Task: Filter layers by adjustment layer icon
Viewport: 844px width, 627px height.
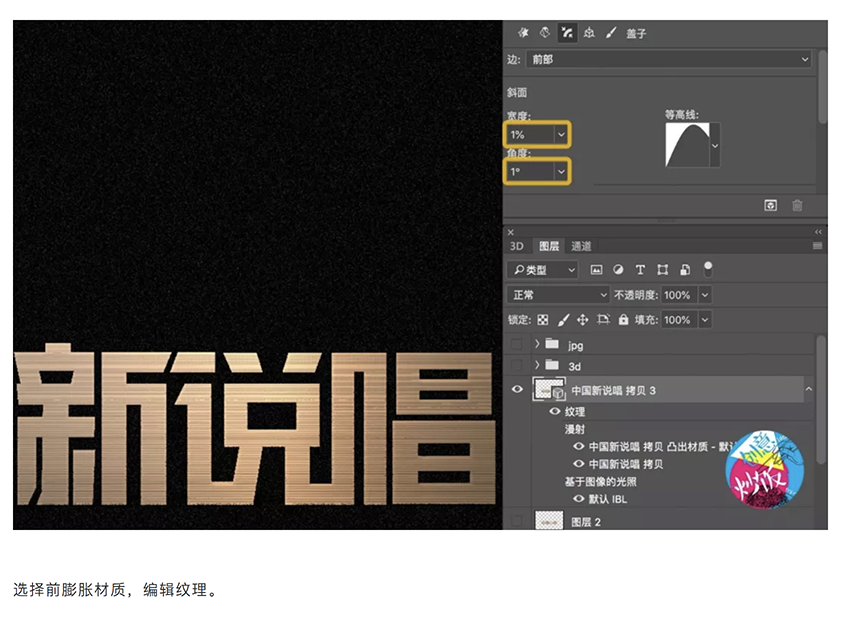Action: coord(618,270)
